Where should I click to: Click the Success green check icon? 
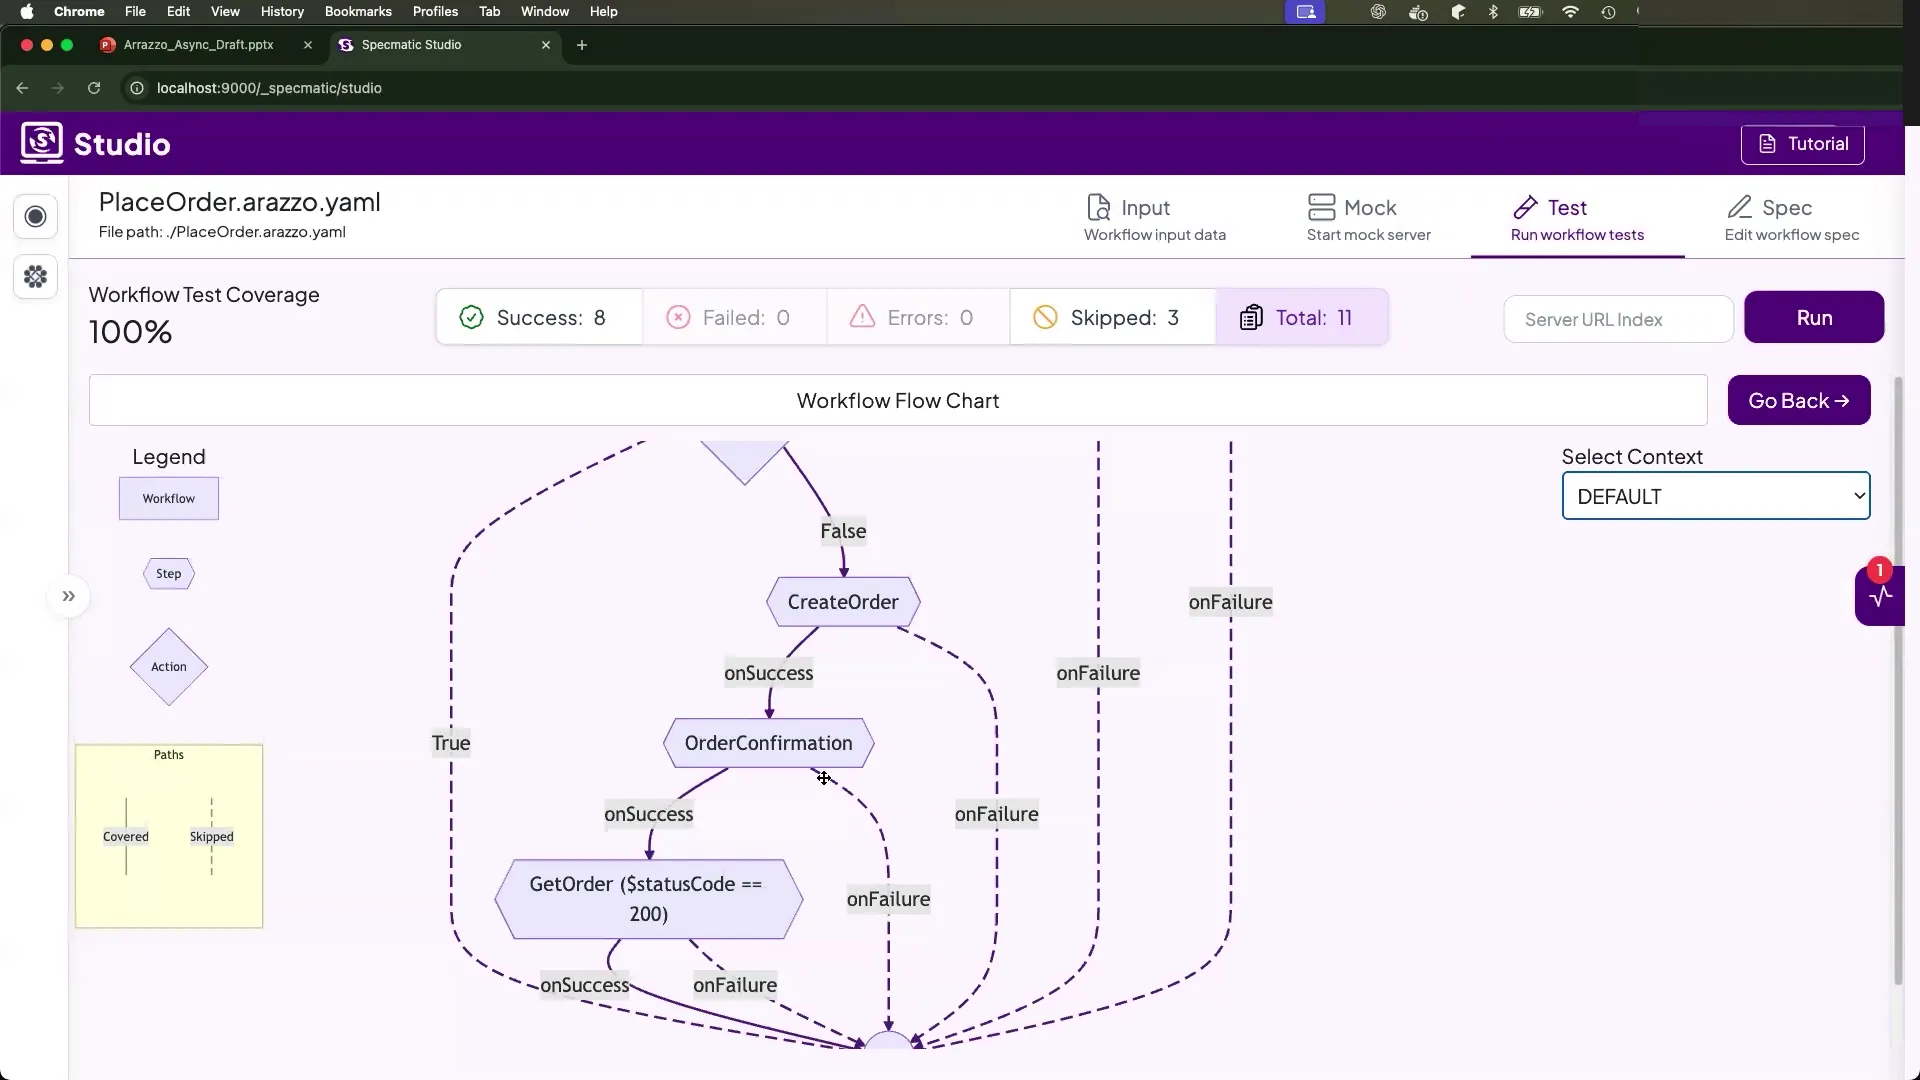coord(471,318)
